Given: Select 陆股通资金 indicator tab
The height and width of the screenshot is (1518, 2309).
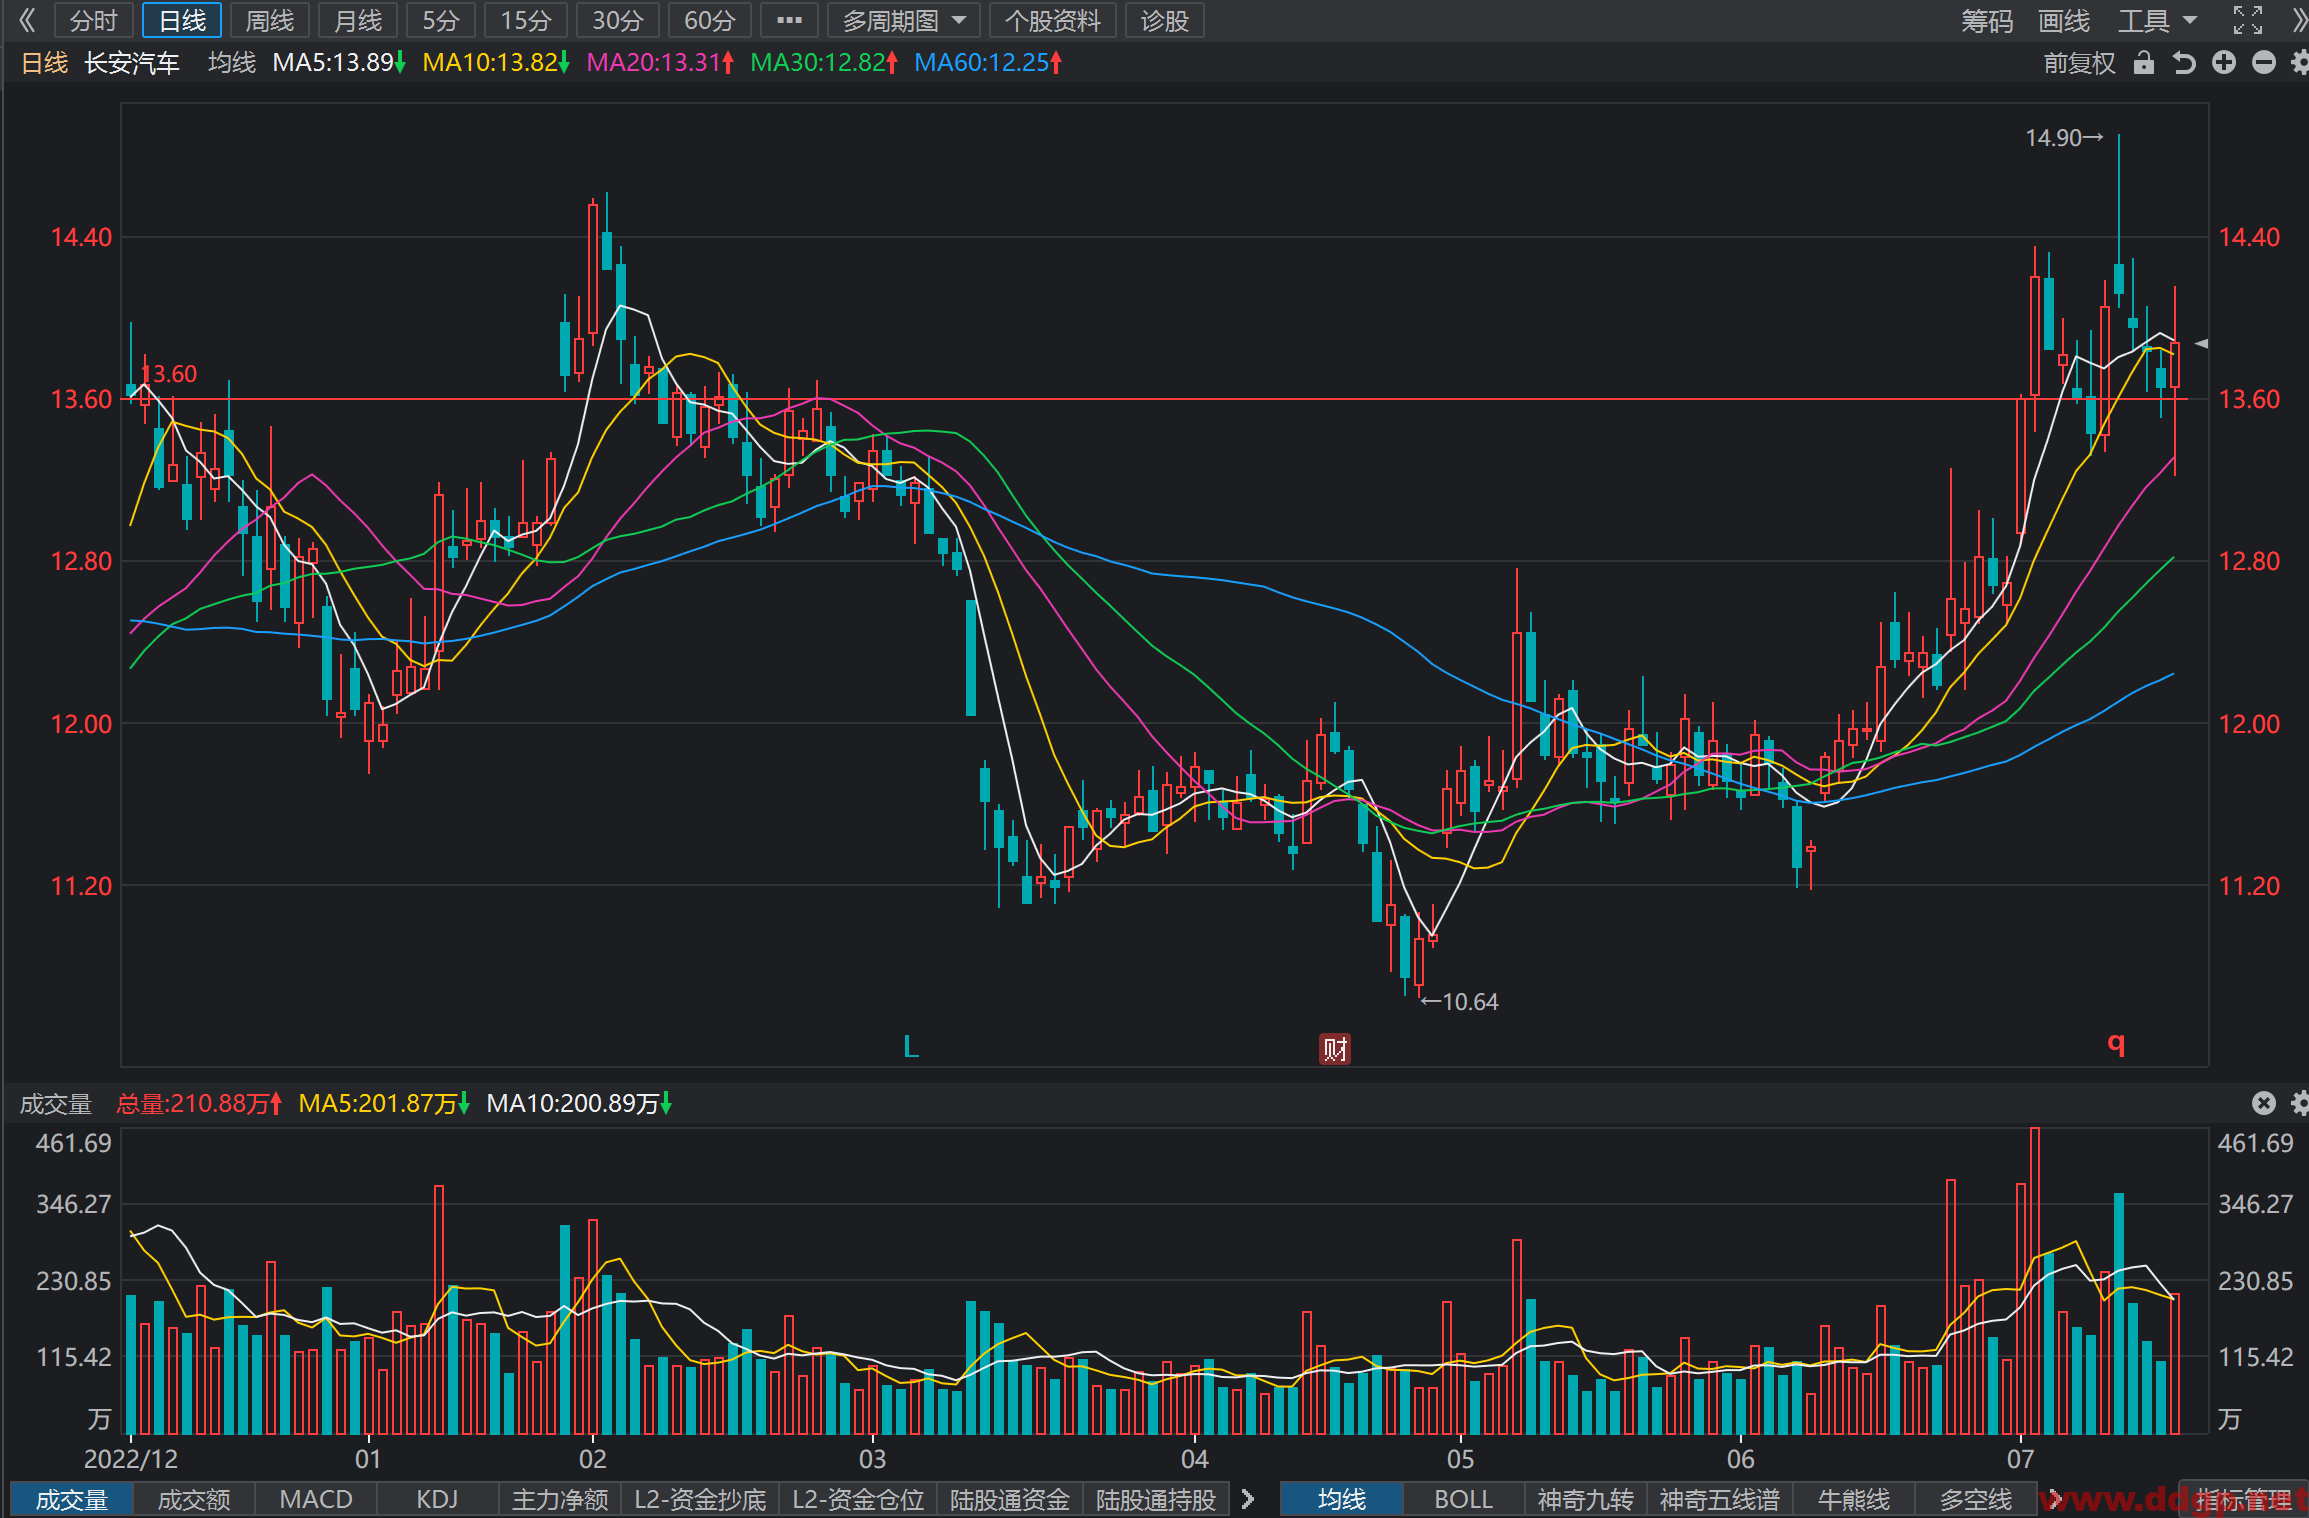Looking at the screenshot, I should click(x=1010, y=1499).
